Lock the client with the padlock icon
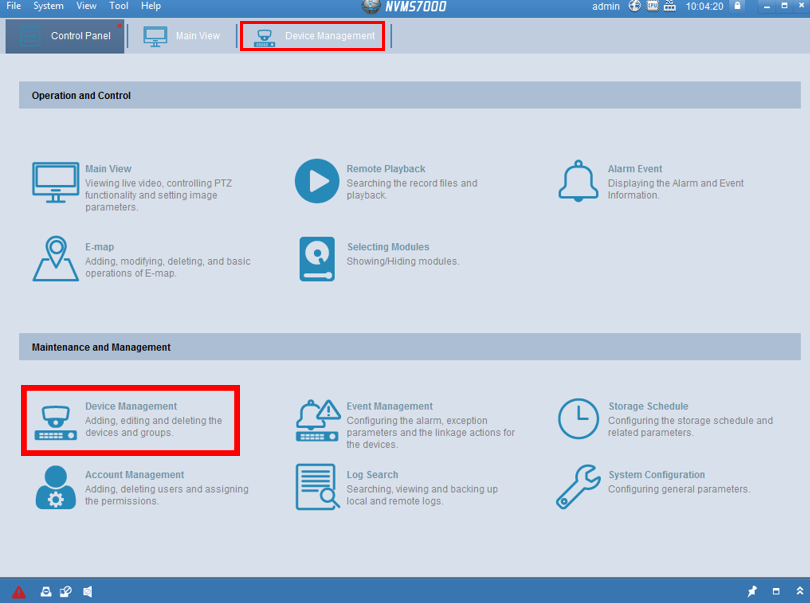 [x=738, y=6]
